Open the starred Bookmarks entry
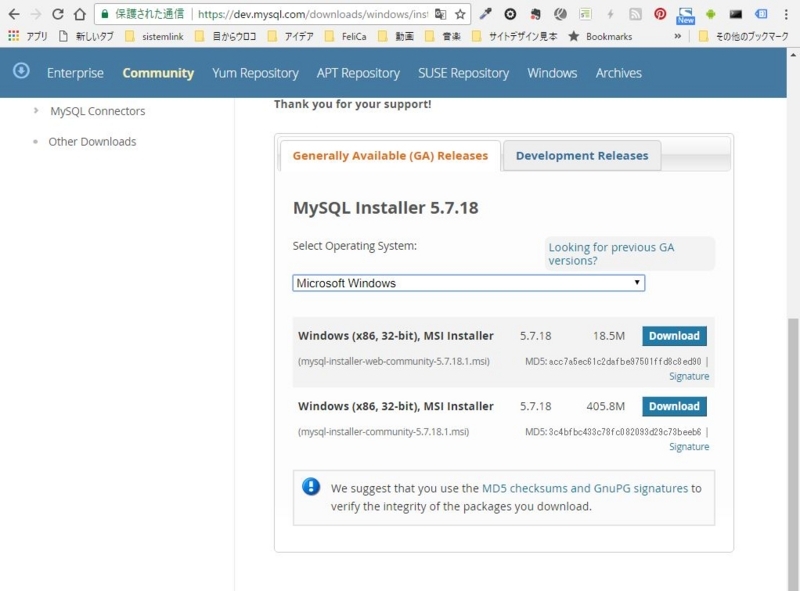800x591 pixels. click(600, 36)
